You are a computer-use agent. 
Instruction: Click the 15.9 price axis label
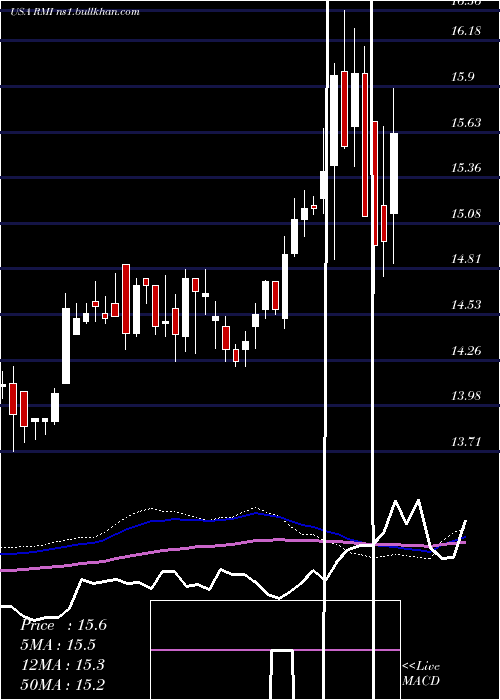[x=462, y=77]
